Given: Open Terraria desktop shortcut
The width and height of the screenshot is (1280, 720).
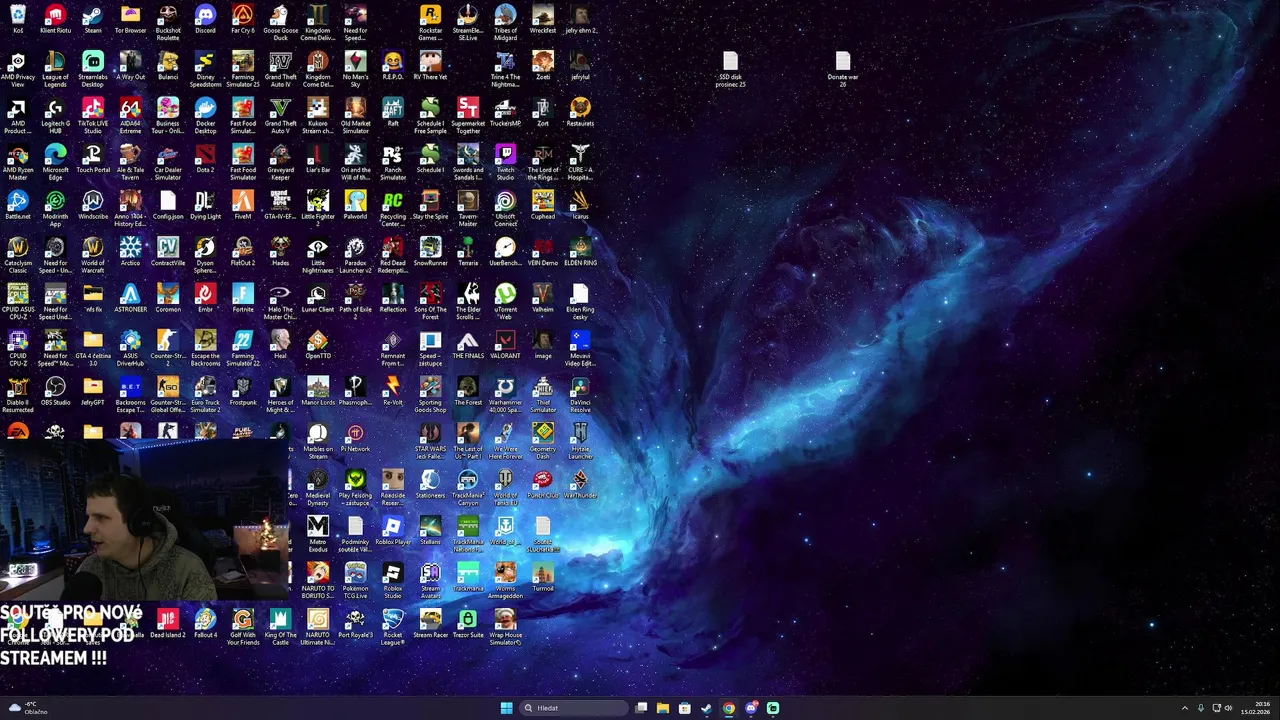Looking at the screenshot, I should [468, 251].
